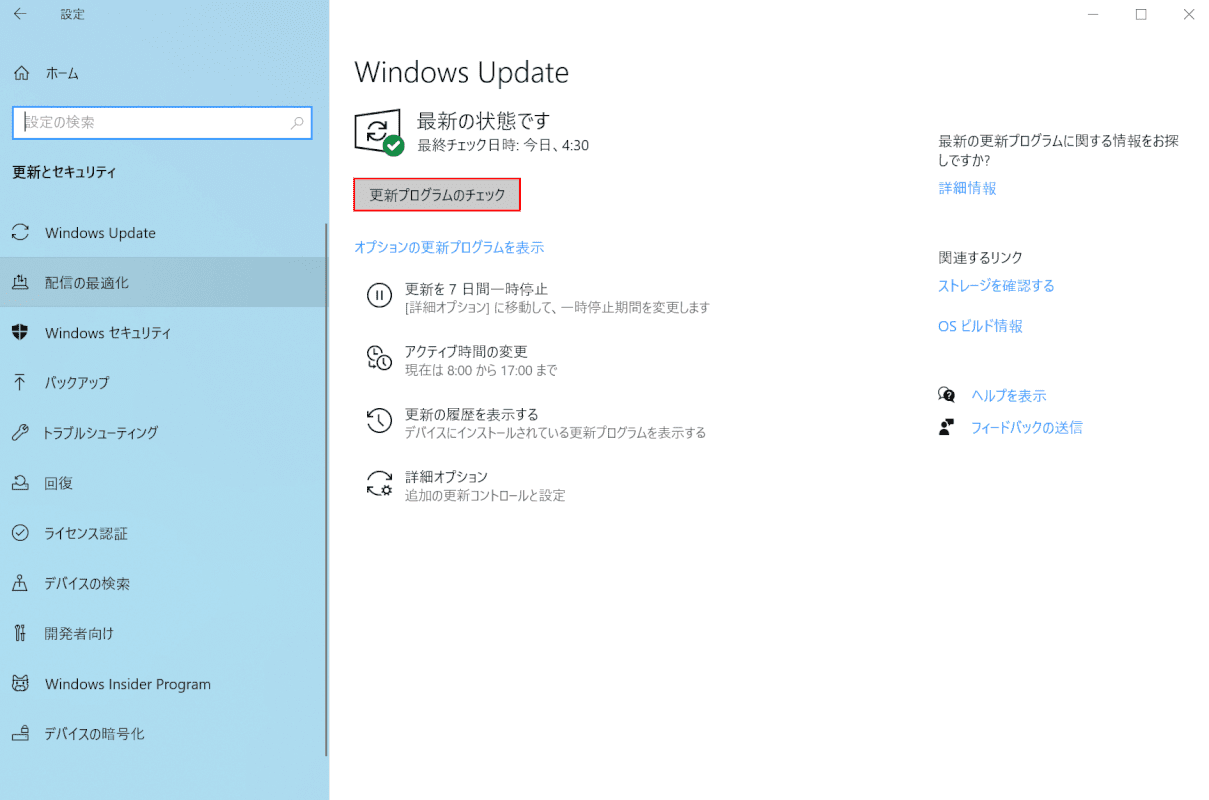The width and height of the screenshot is (1209, 800).
Task: Close the 設定 window
Action: click(x=1188, y=14)
